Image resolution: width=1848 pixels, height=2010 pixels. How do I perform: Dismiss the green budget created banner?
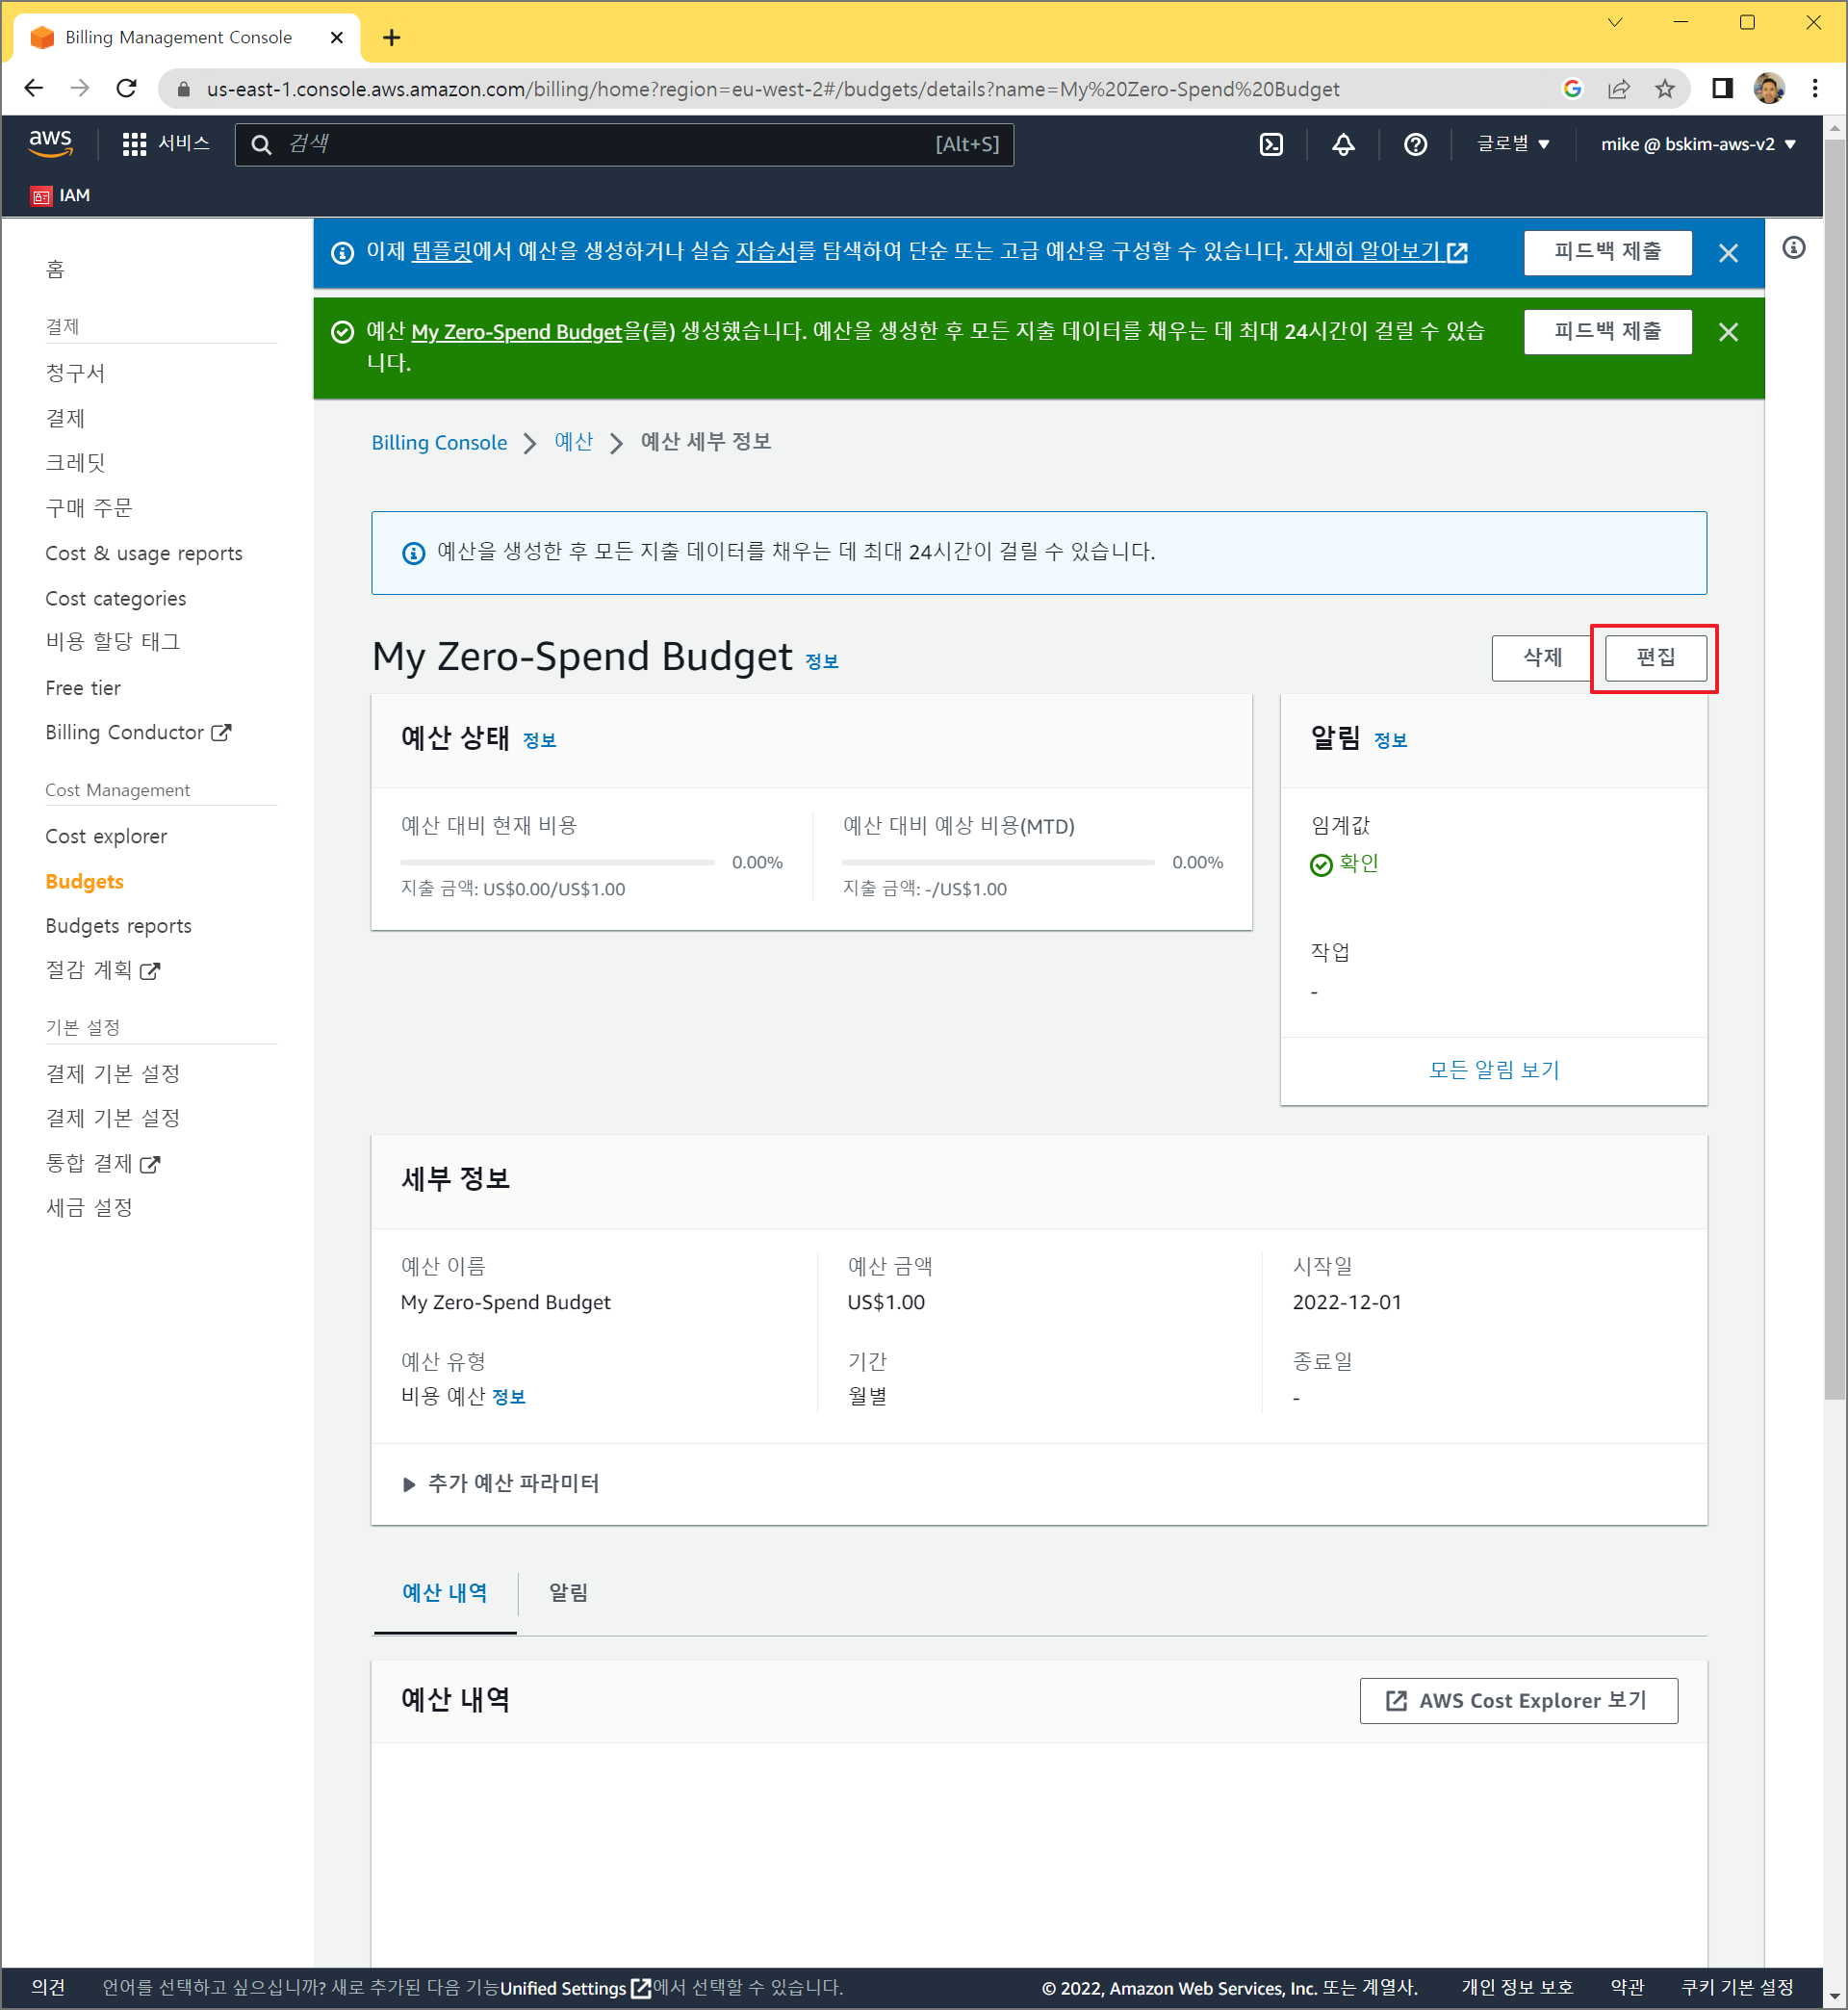coord(1728,332)
